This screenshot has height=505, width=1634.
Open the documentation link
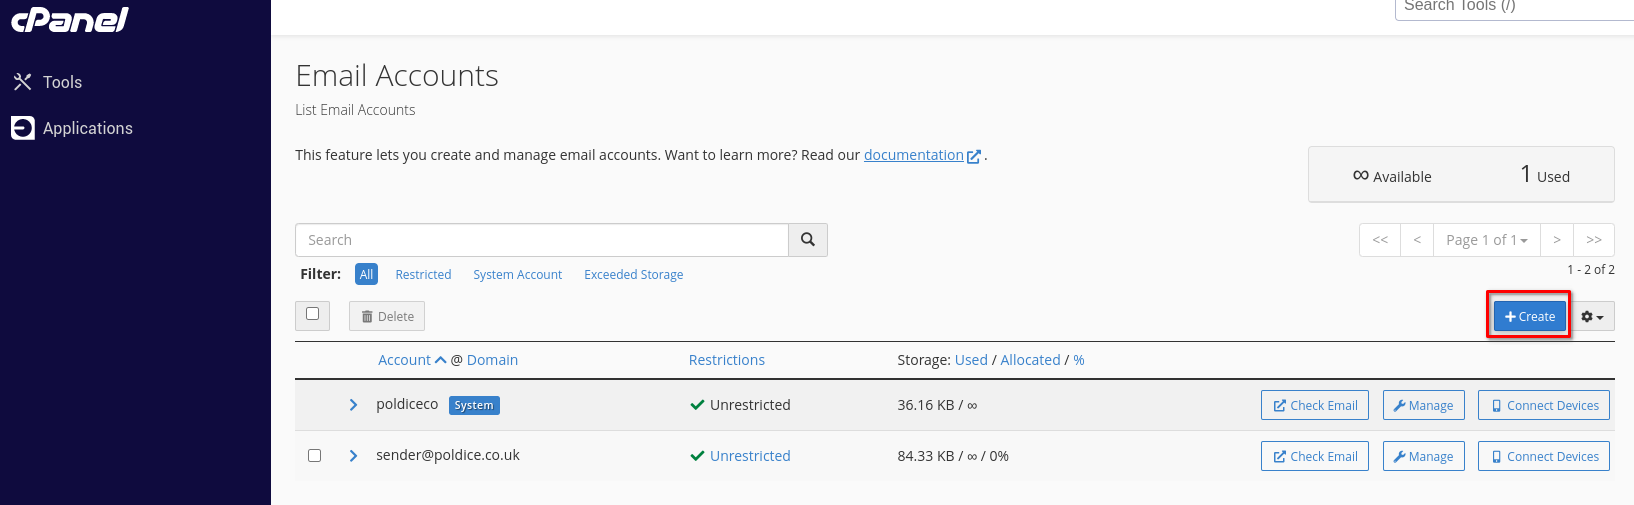click(913, 155)
